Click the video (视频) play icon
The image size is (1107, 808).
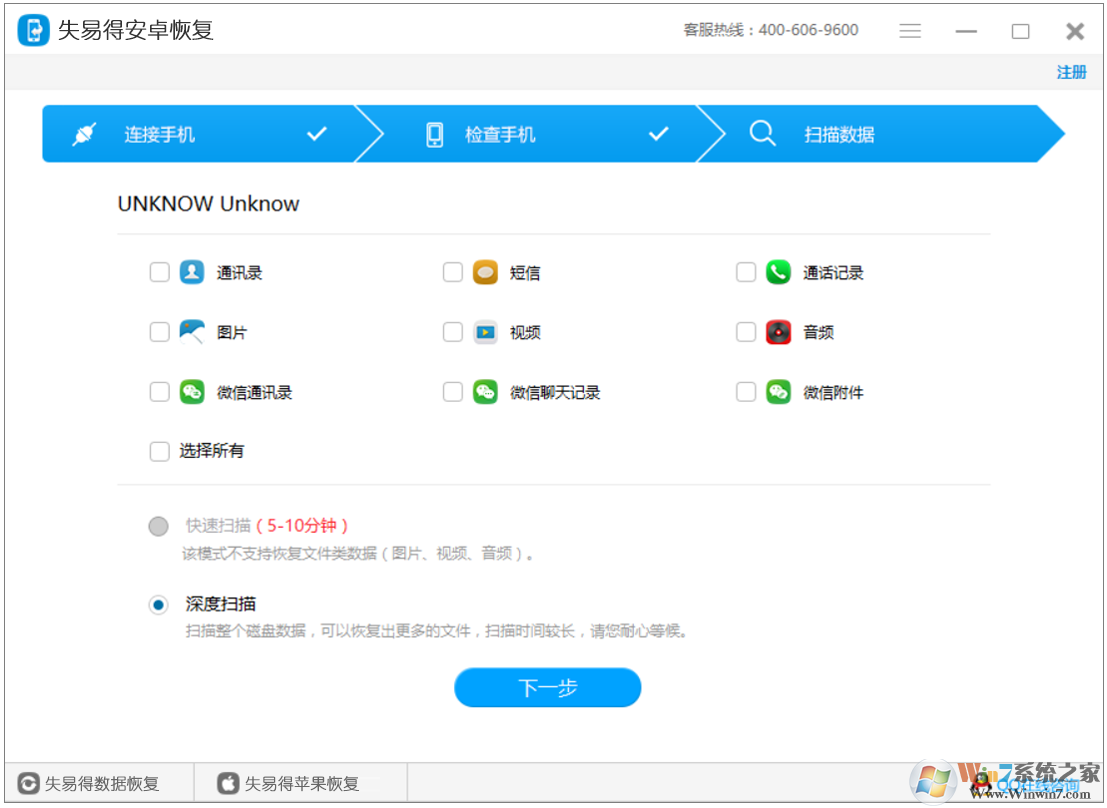[485, 332]
